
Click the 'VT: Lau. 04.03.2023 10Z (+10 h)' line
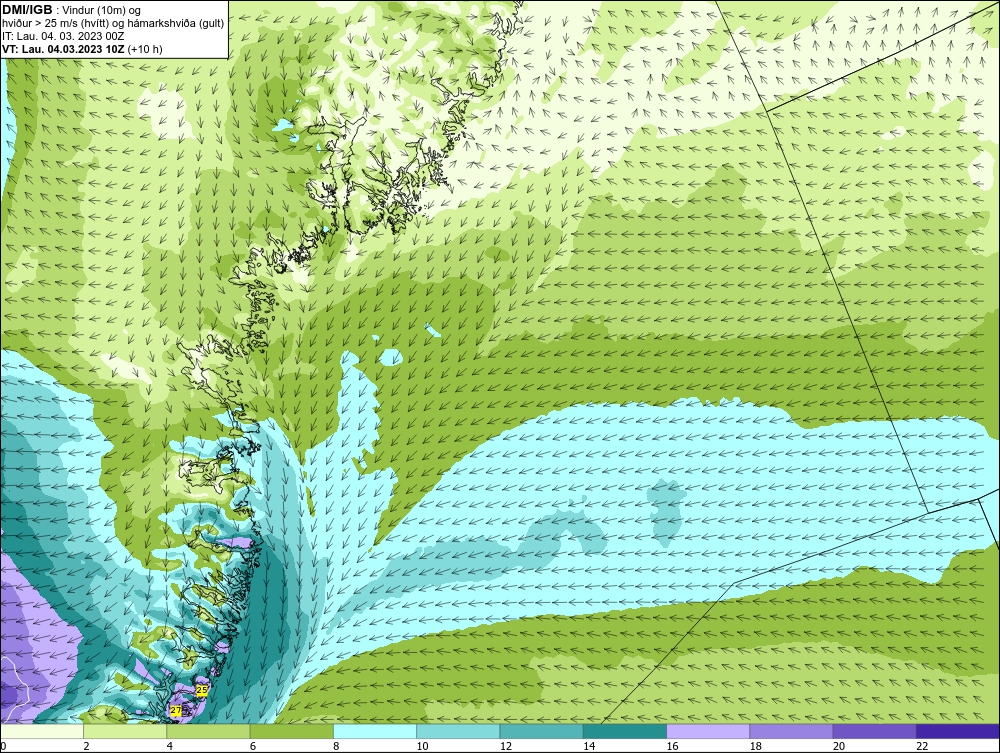point(82,49)
